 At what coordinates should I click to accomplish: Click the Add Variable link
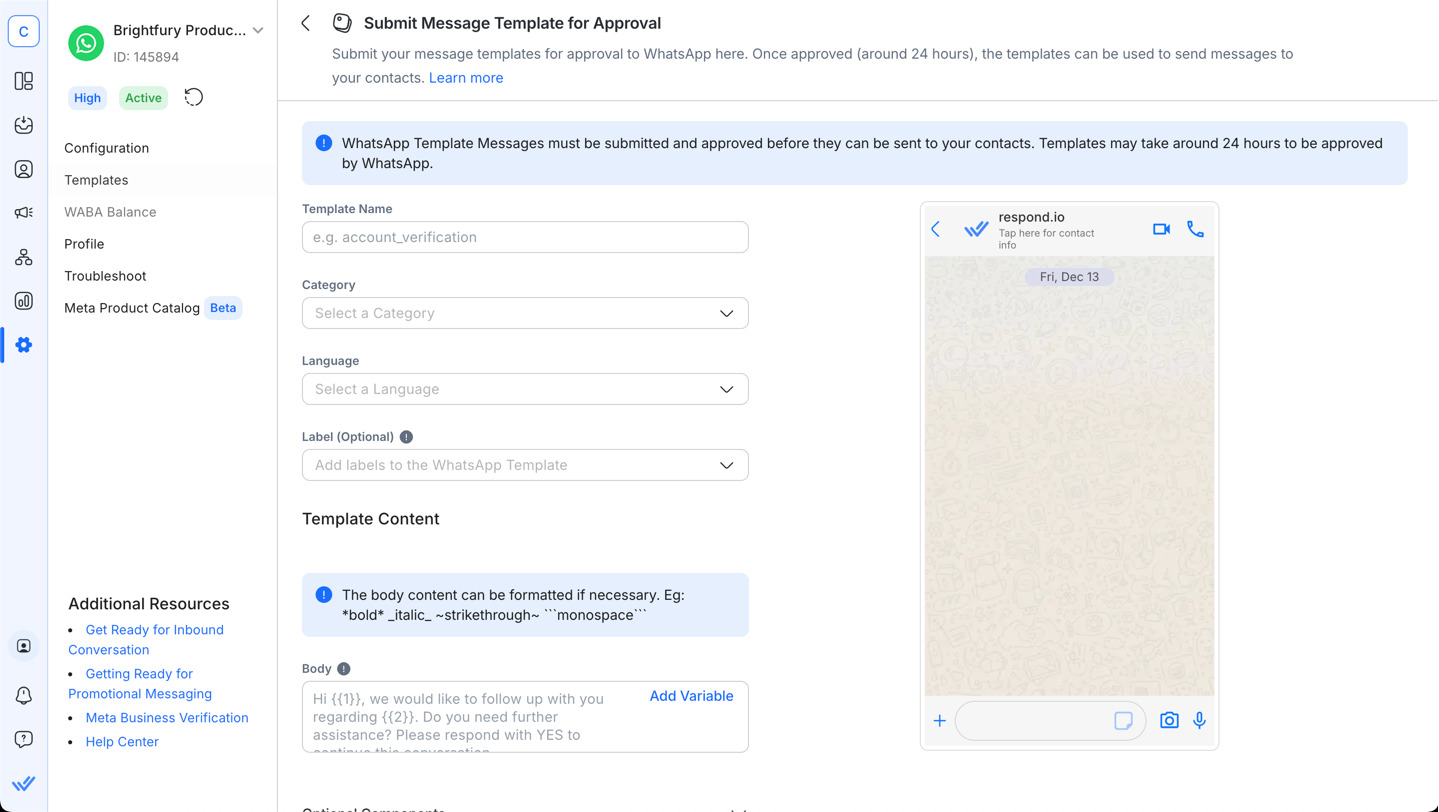point(691,696)
